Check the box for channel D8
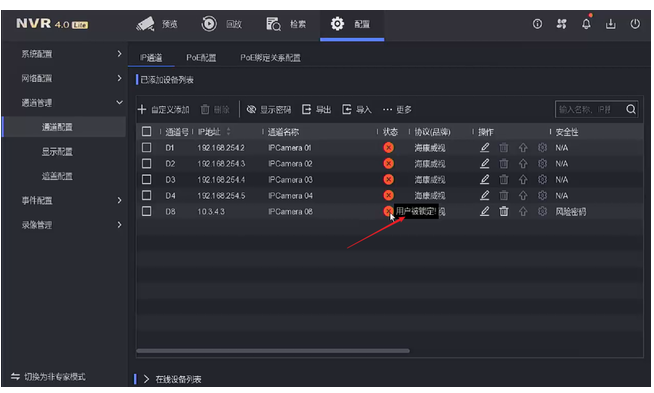 (x=146, y=212)
